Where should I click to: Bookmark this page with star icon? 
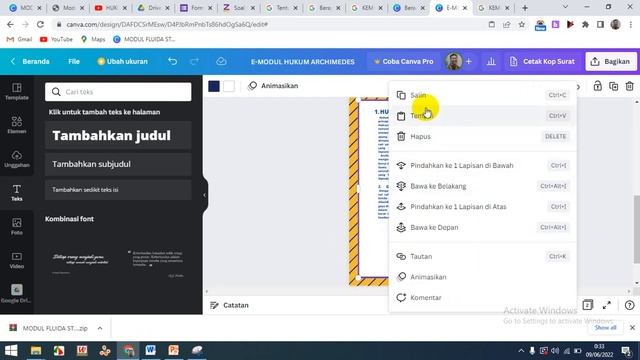click(522, 24)
